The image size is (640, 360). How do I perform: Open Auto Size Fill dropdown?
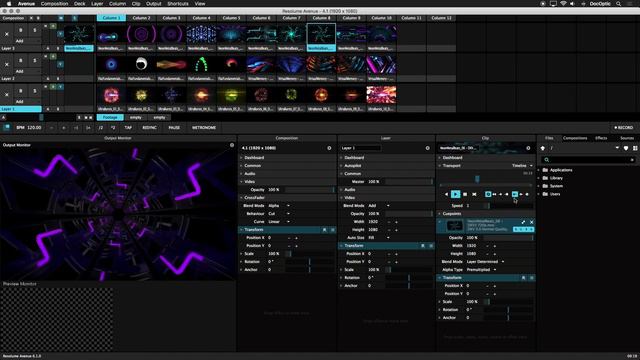379,238
